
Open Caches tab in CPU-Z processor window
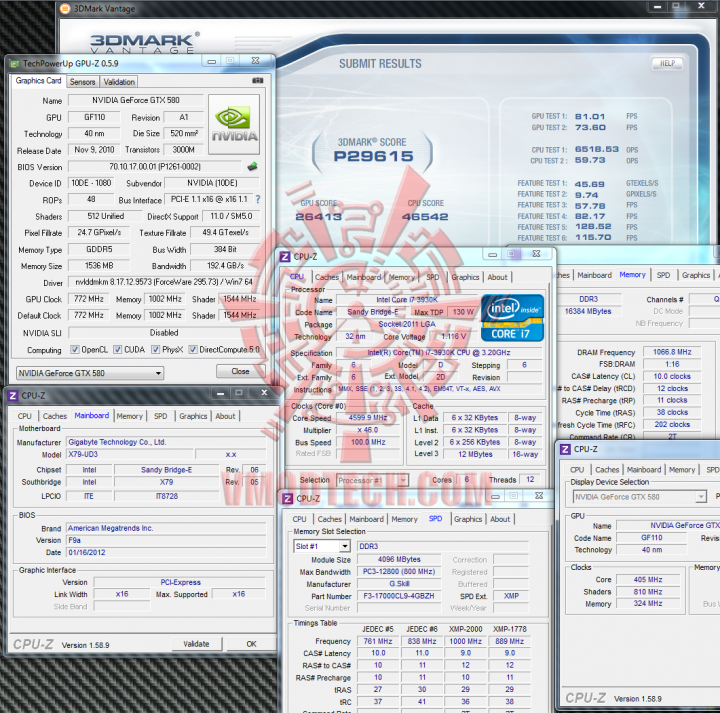coord(327,277)
